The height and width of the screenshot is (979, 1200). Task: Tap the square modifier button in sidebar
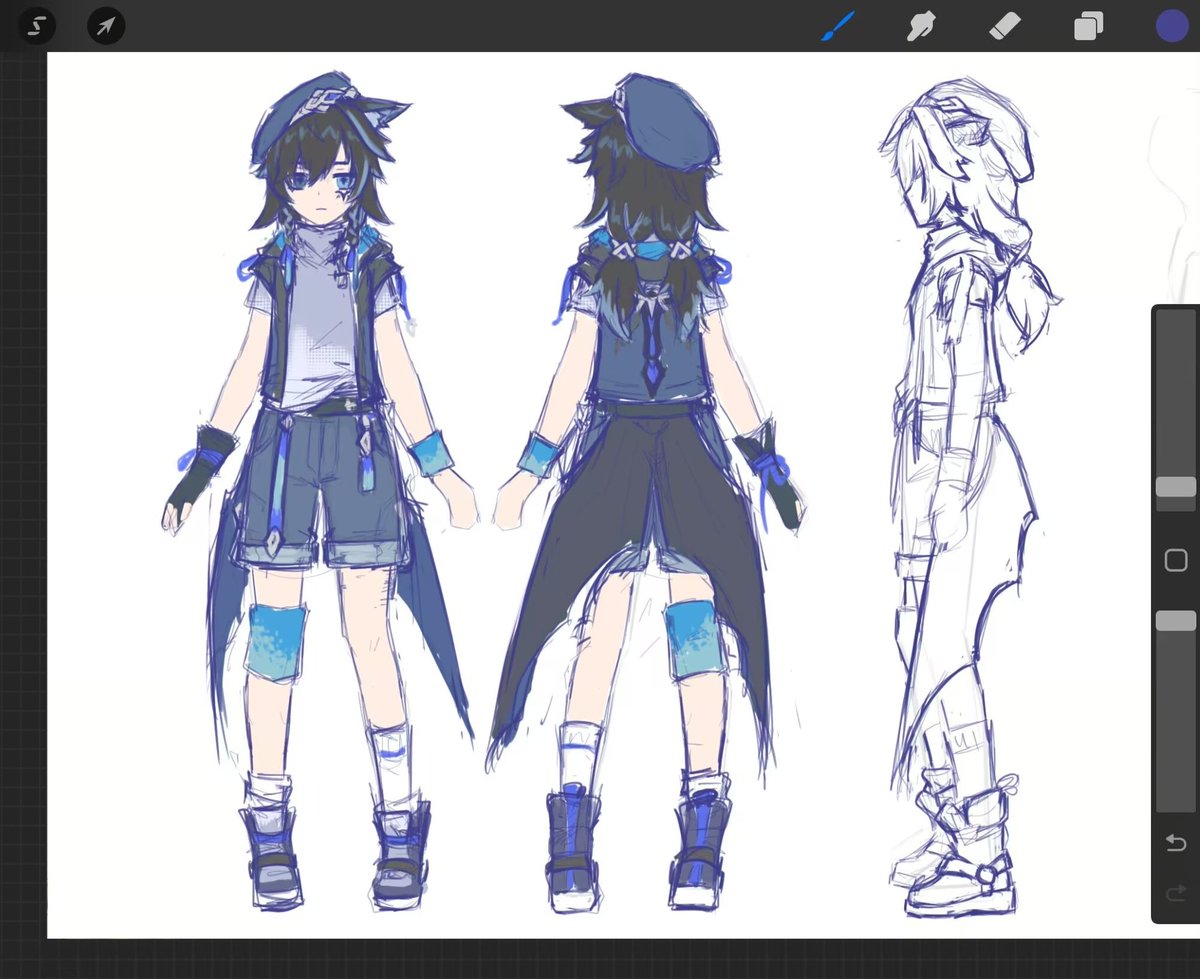[x=1176, y=560]
